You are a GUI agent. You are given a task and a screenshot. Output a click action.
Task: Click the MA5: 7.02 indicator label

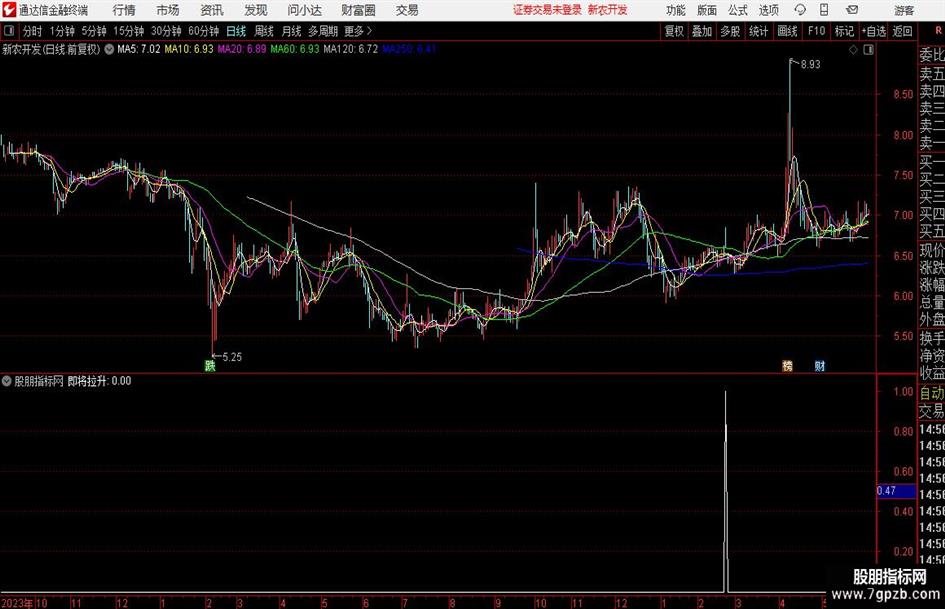[139, 49]
